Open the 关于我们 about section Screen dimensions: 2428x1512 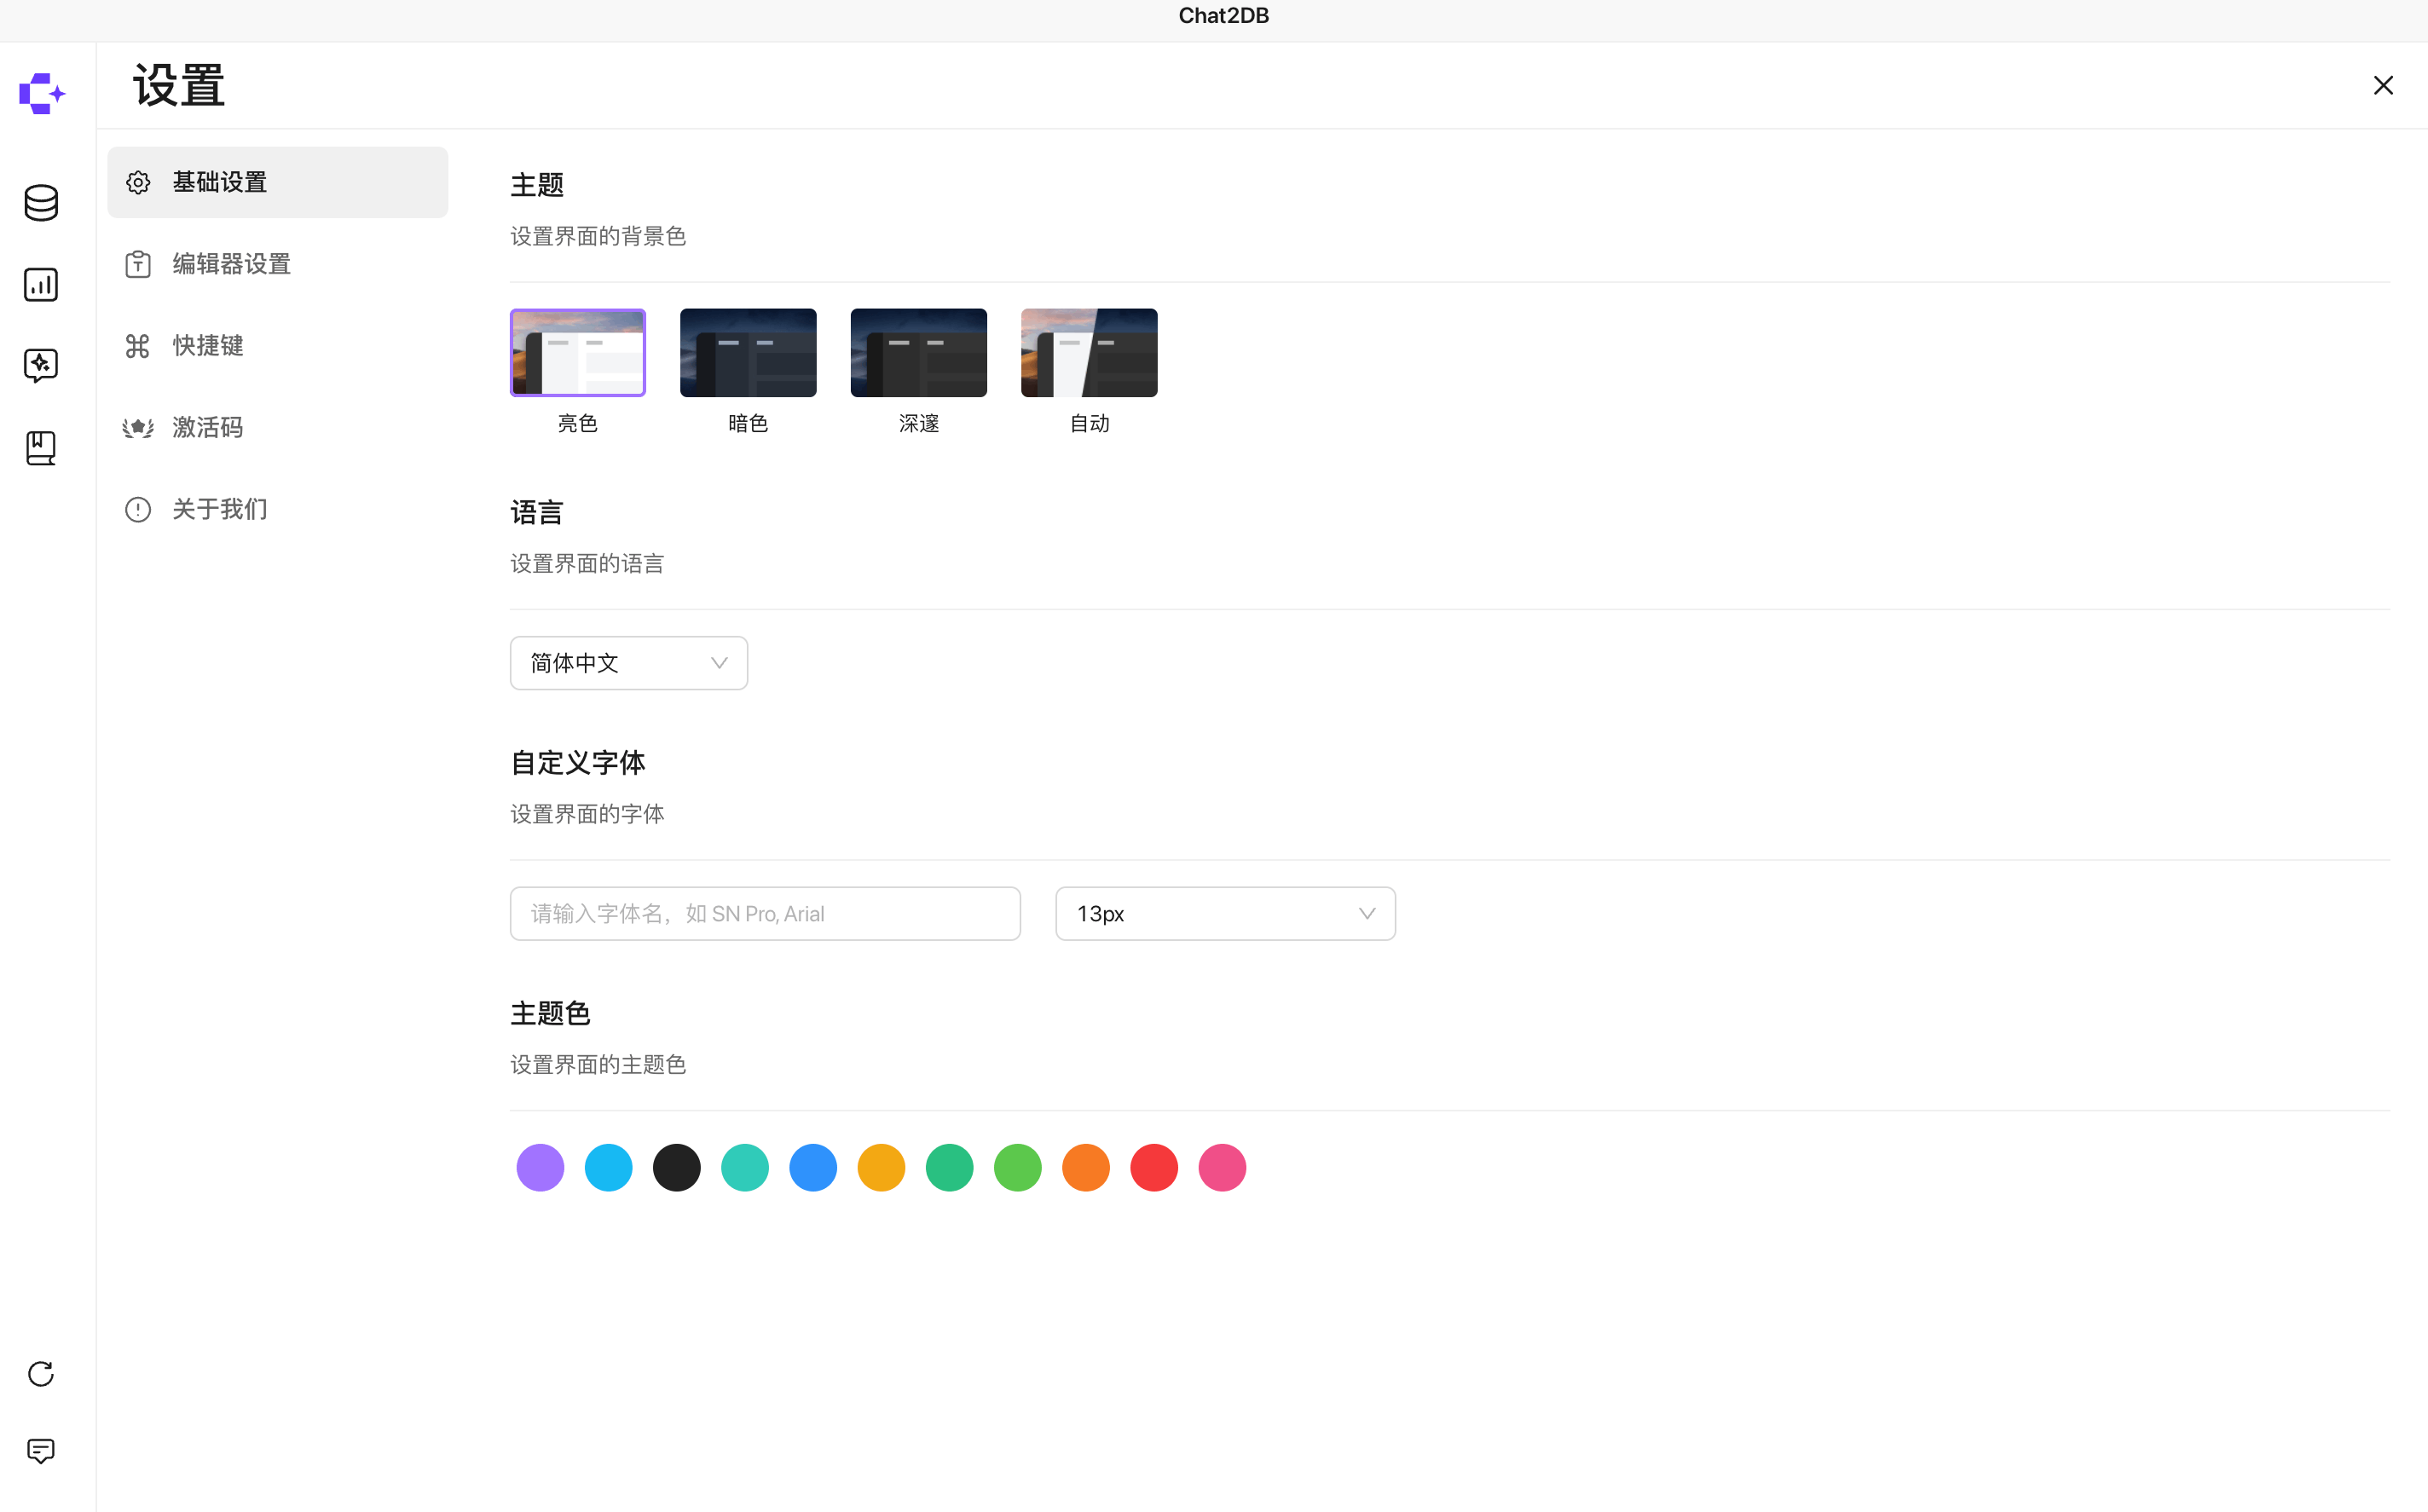(x=218, y=509)
